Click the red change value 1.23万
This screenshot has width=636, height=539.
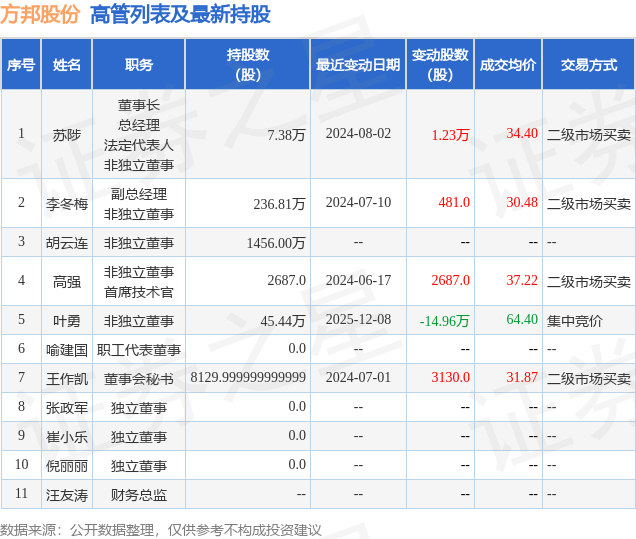click(x=450, y=135)
